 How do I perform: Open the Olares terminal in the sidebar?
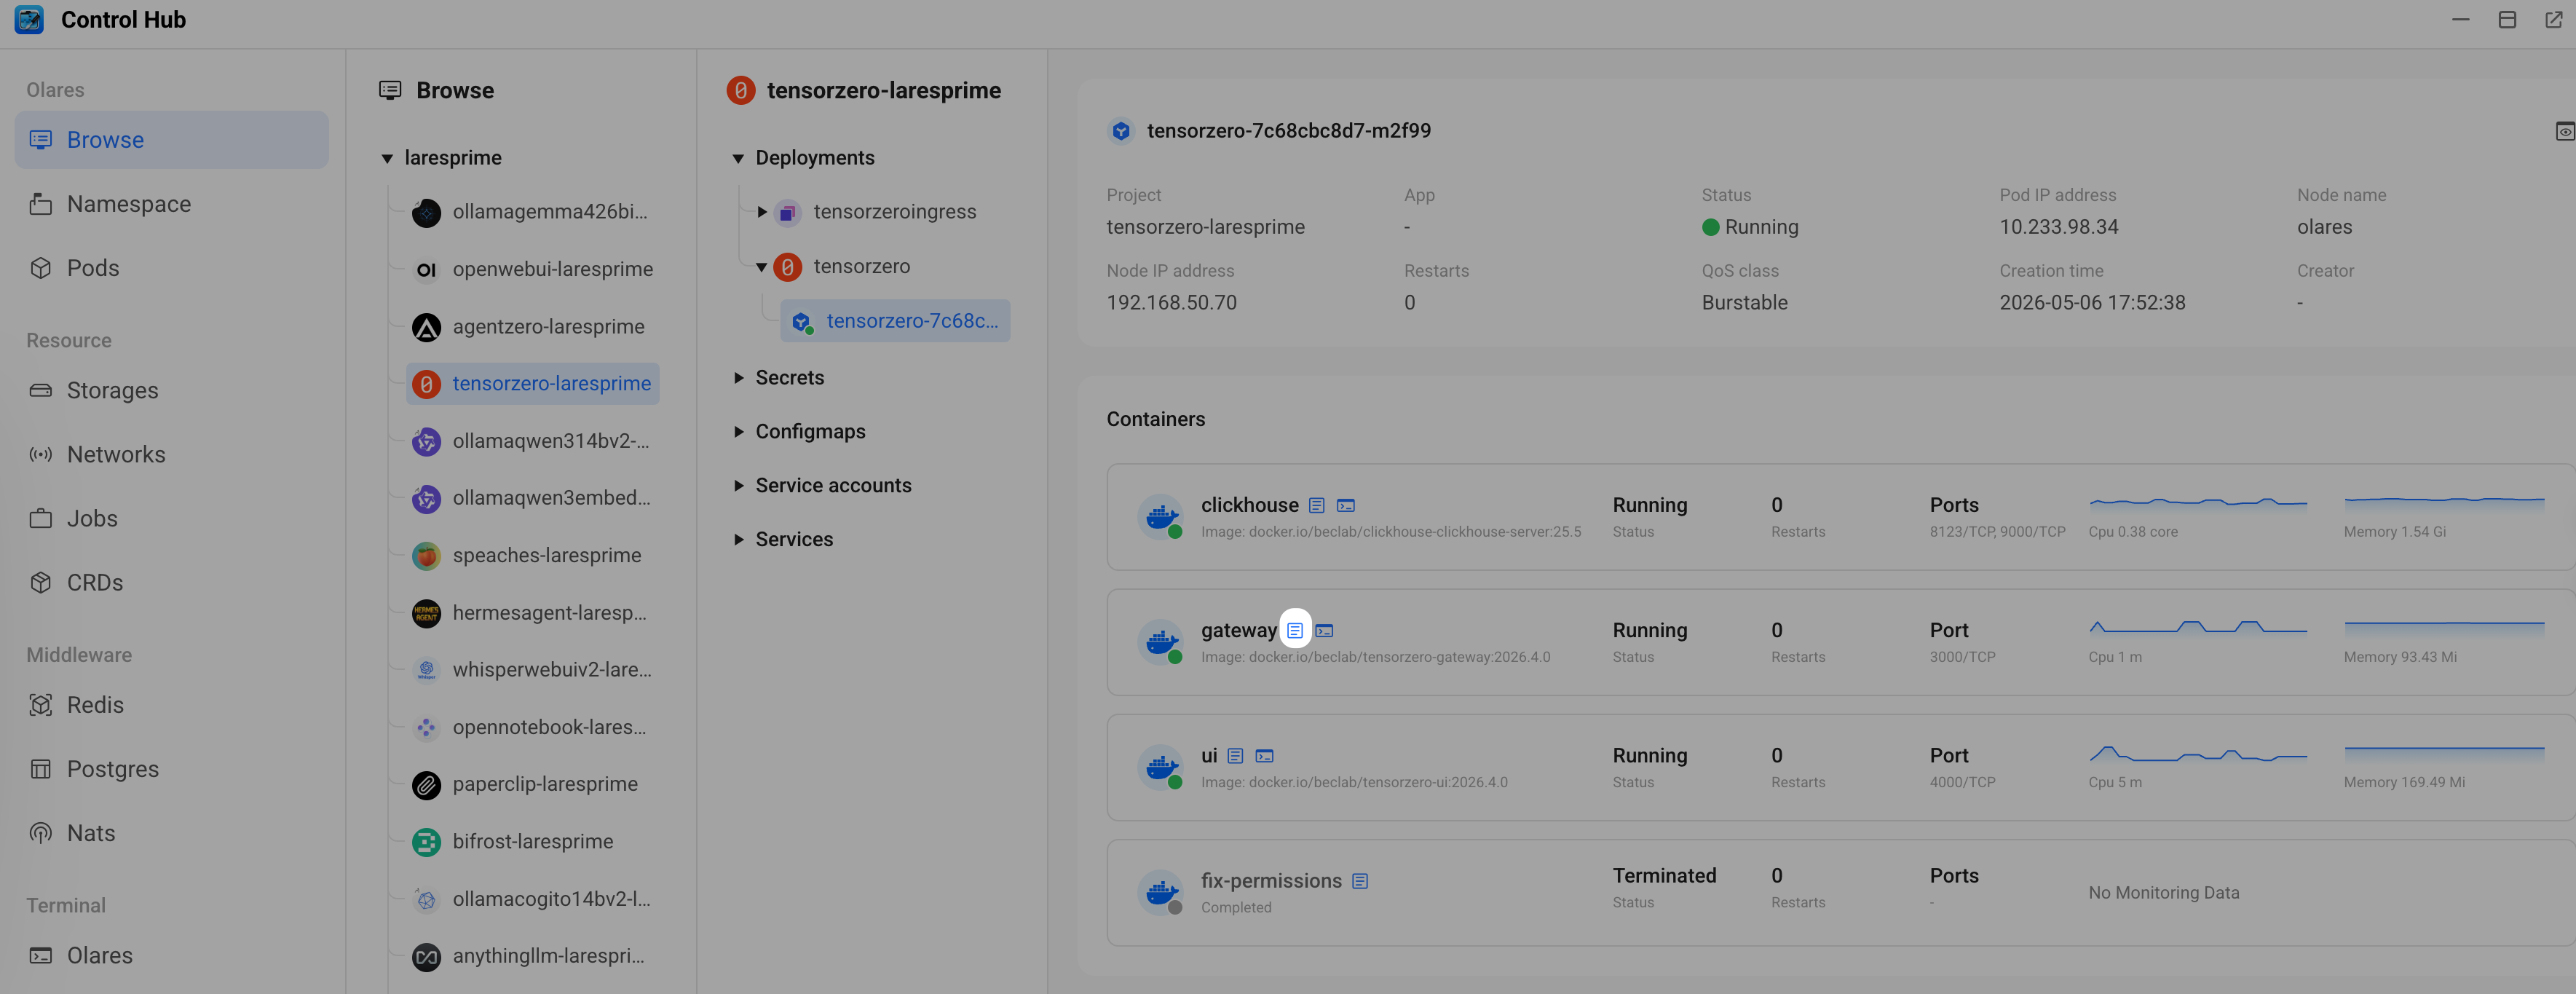tap(171, 956)
